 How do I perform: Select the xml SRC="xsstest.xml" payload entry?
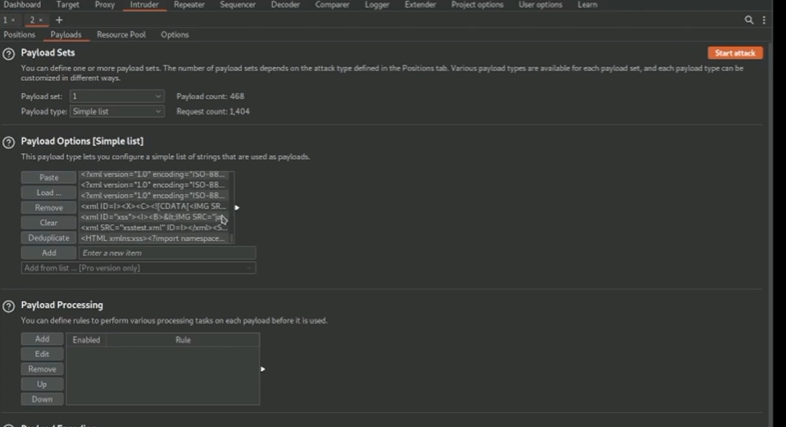[x=154, y=228]
